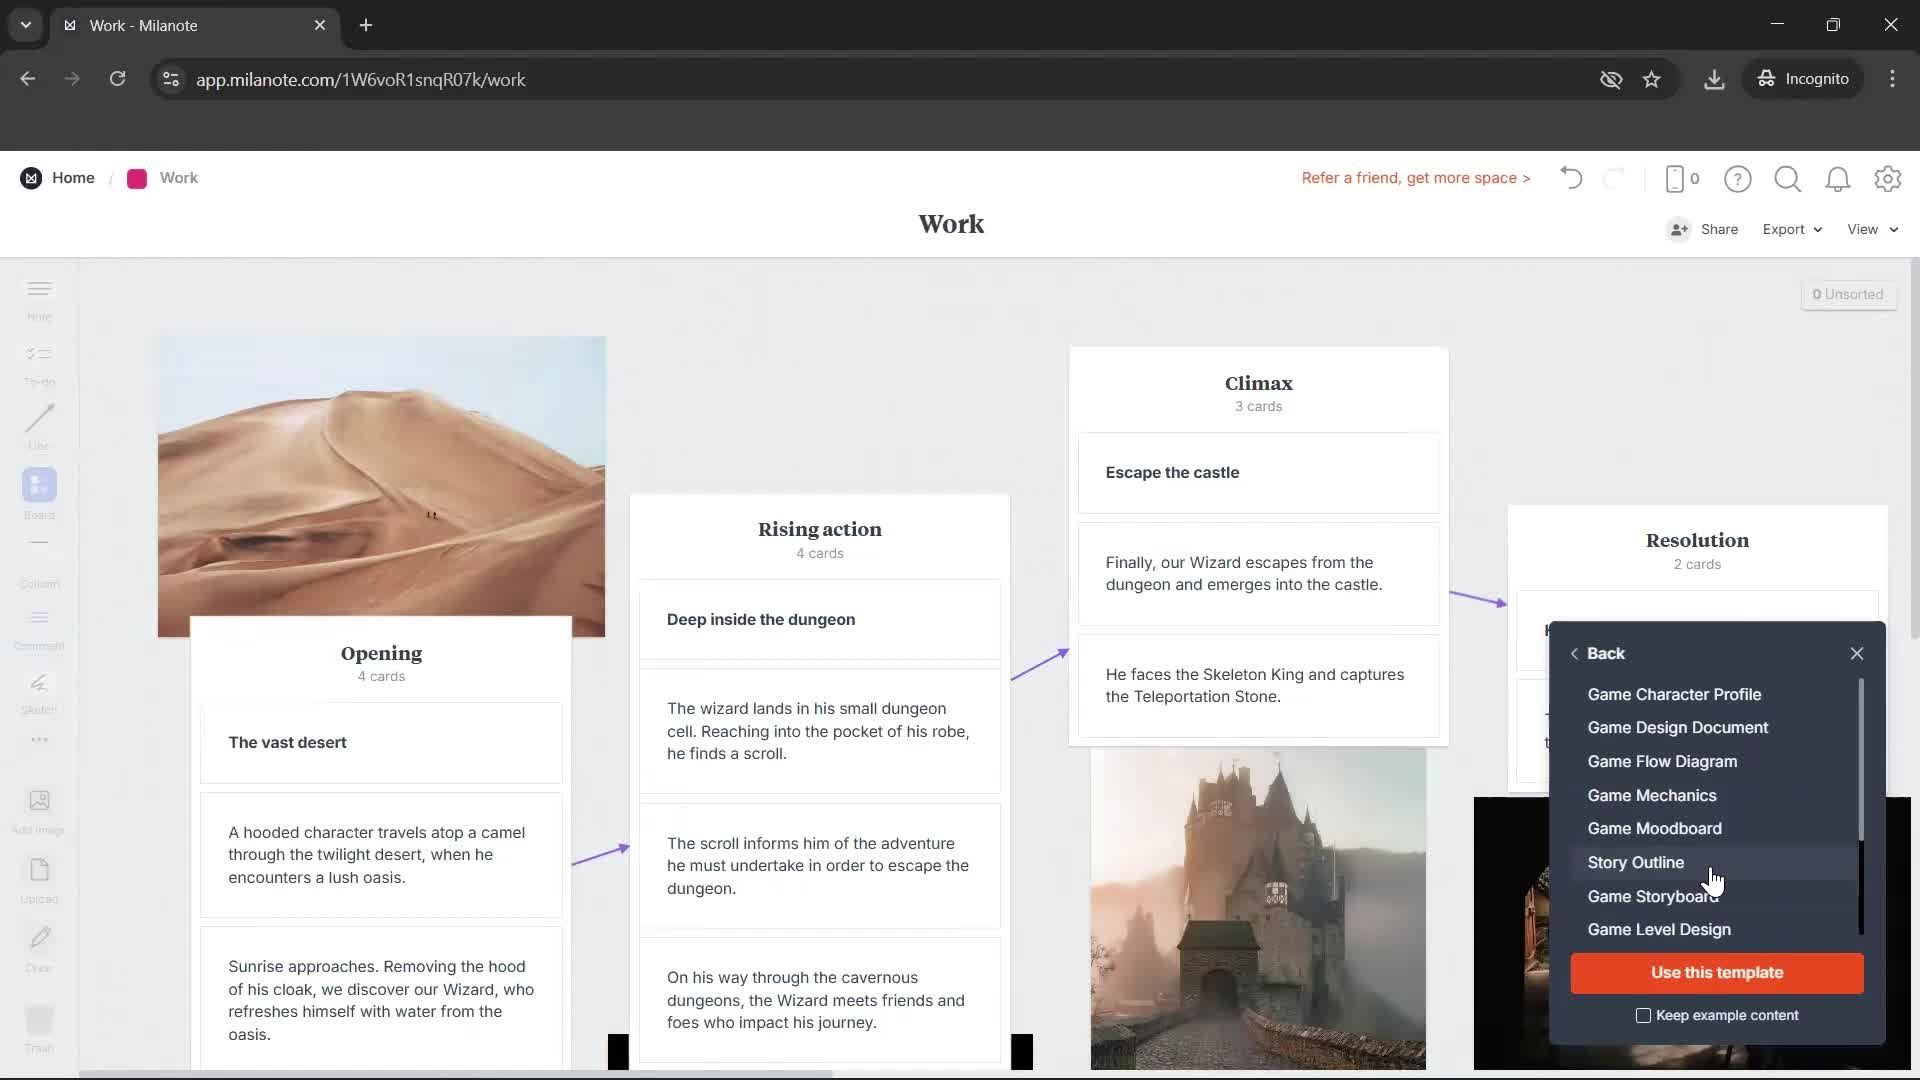Open the Refer a friend link

pos(1415,178)
